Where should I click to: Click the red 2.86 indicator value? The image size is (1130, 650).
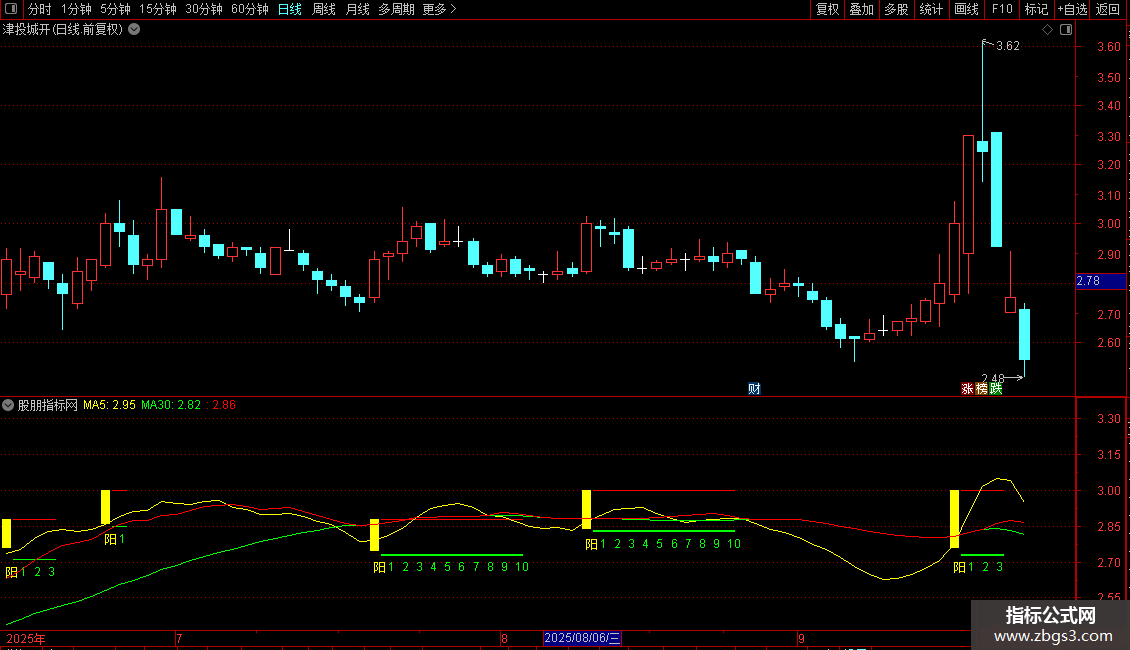(223, 405)
